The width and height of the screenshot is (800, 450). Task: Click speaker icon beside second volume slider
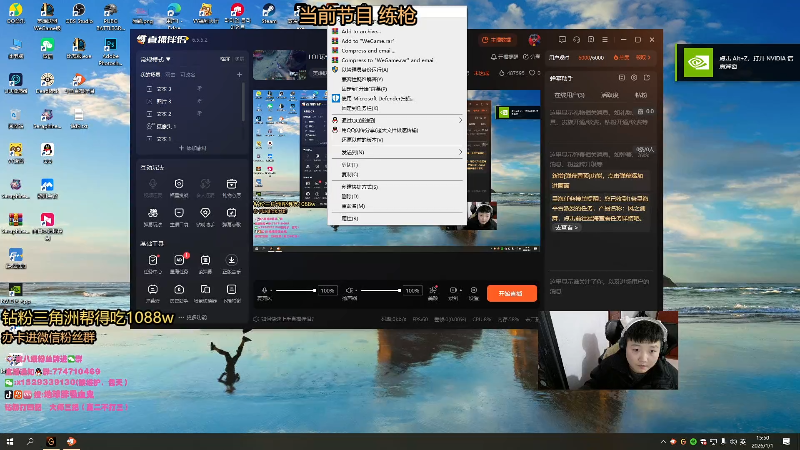(349, 290)
